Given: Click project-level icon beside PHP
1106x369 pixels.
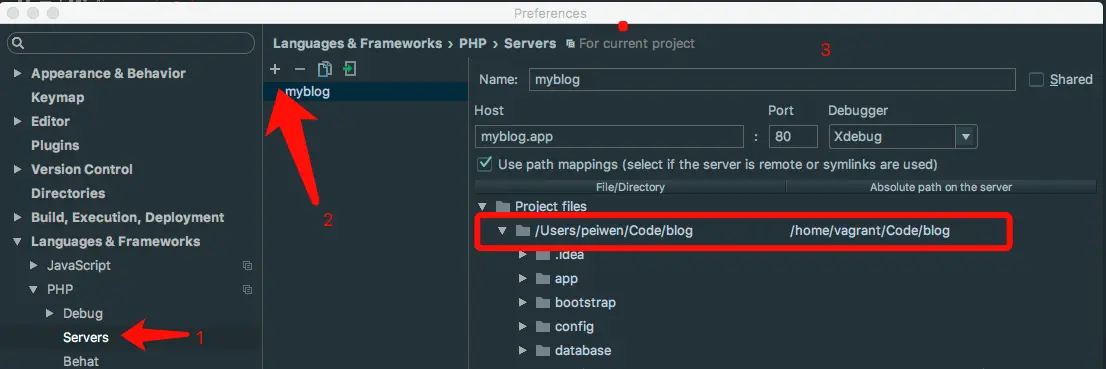Looking at the screenshot, I should tap(248, 290).
